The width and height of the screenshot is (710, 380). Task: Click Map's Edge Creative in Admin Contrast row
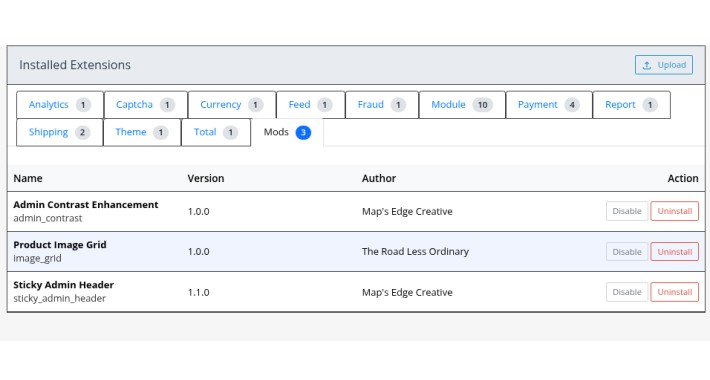[407, 212]
